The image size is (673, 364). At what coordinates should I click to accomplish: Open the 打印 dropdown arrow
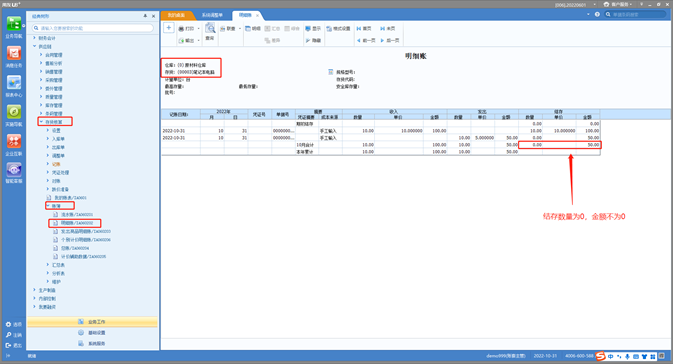point(198,29)
